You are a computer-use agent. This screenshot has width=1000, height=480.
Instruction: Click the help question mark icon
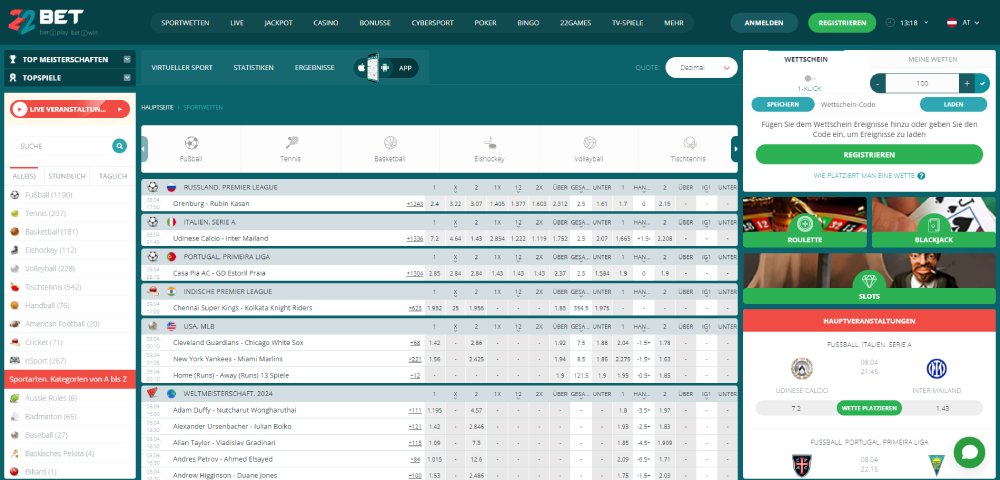[921, 176]
